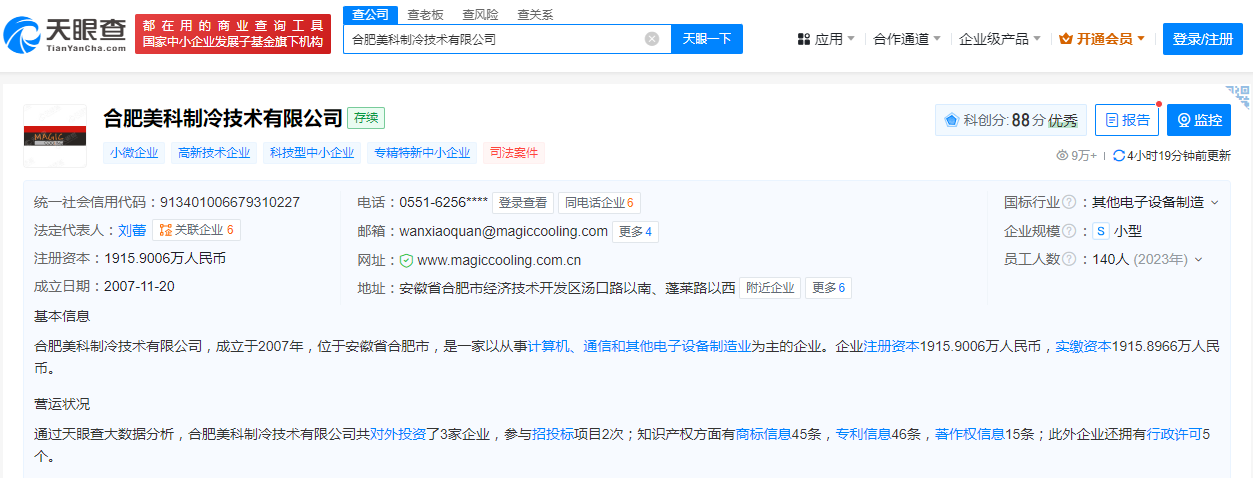Click the help icon beside 企业规模

tap(1069, 231)
